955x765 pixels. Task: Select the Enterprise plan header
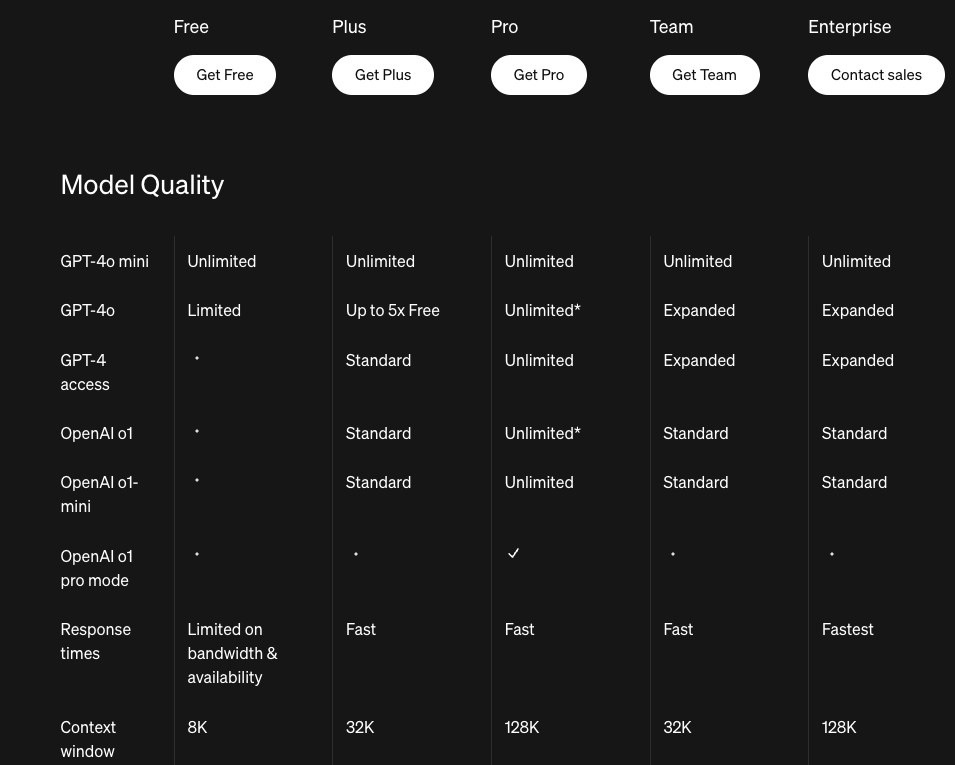(849, 27)
